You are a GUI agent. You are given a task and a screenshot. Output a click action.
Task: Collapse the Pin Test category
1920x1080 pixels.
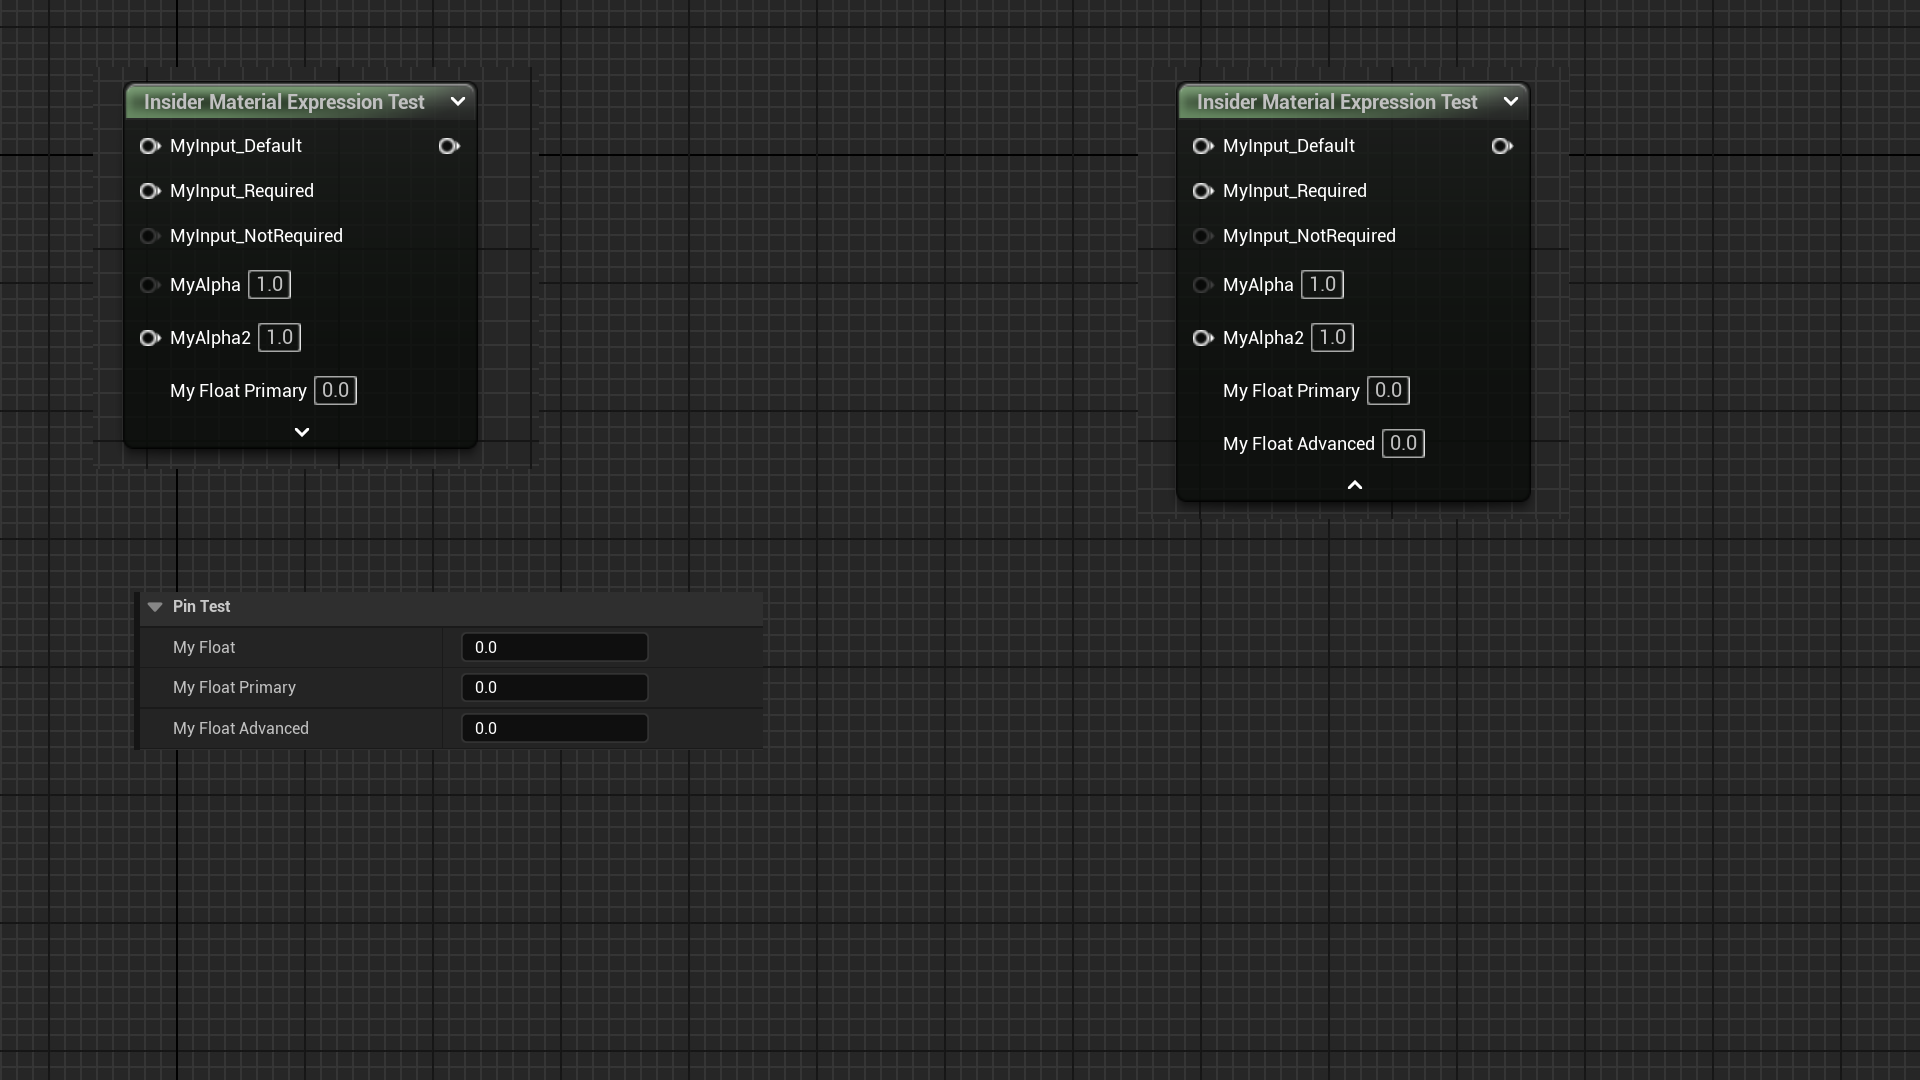155,607
